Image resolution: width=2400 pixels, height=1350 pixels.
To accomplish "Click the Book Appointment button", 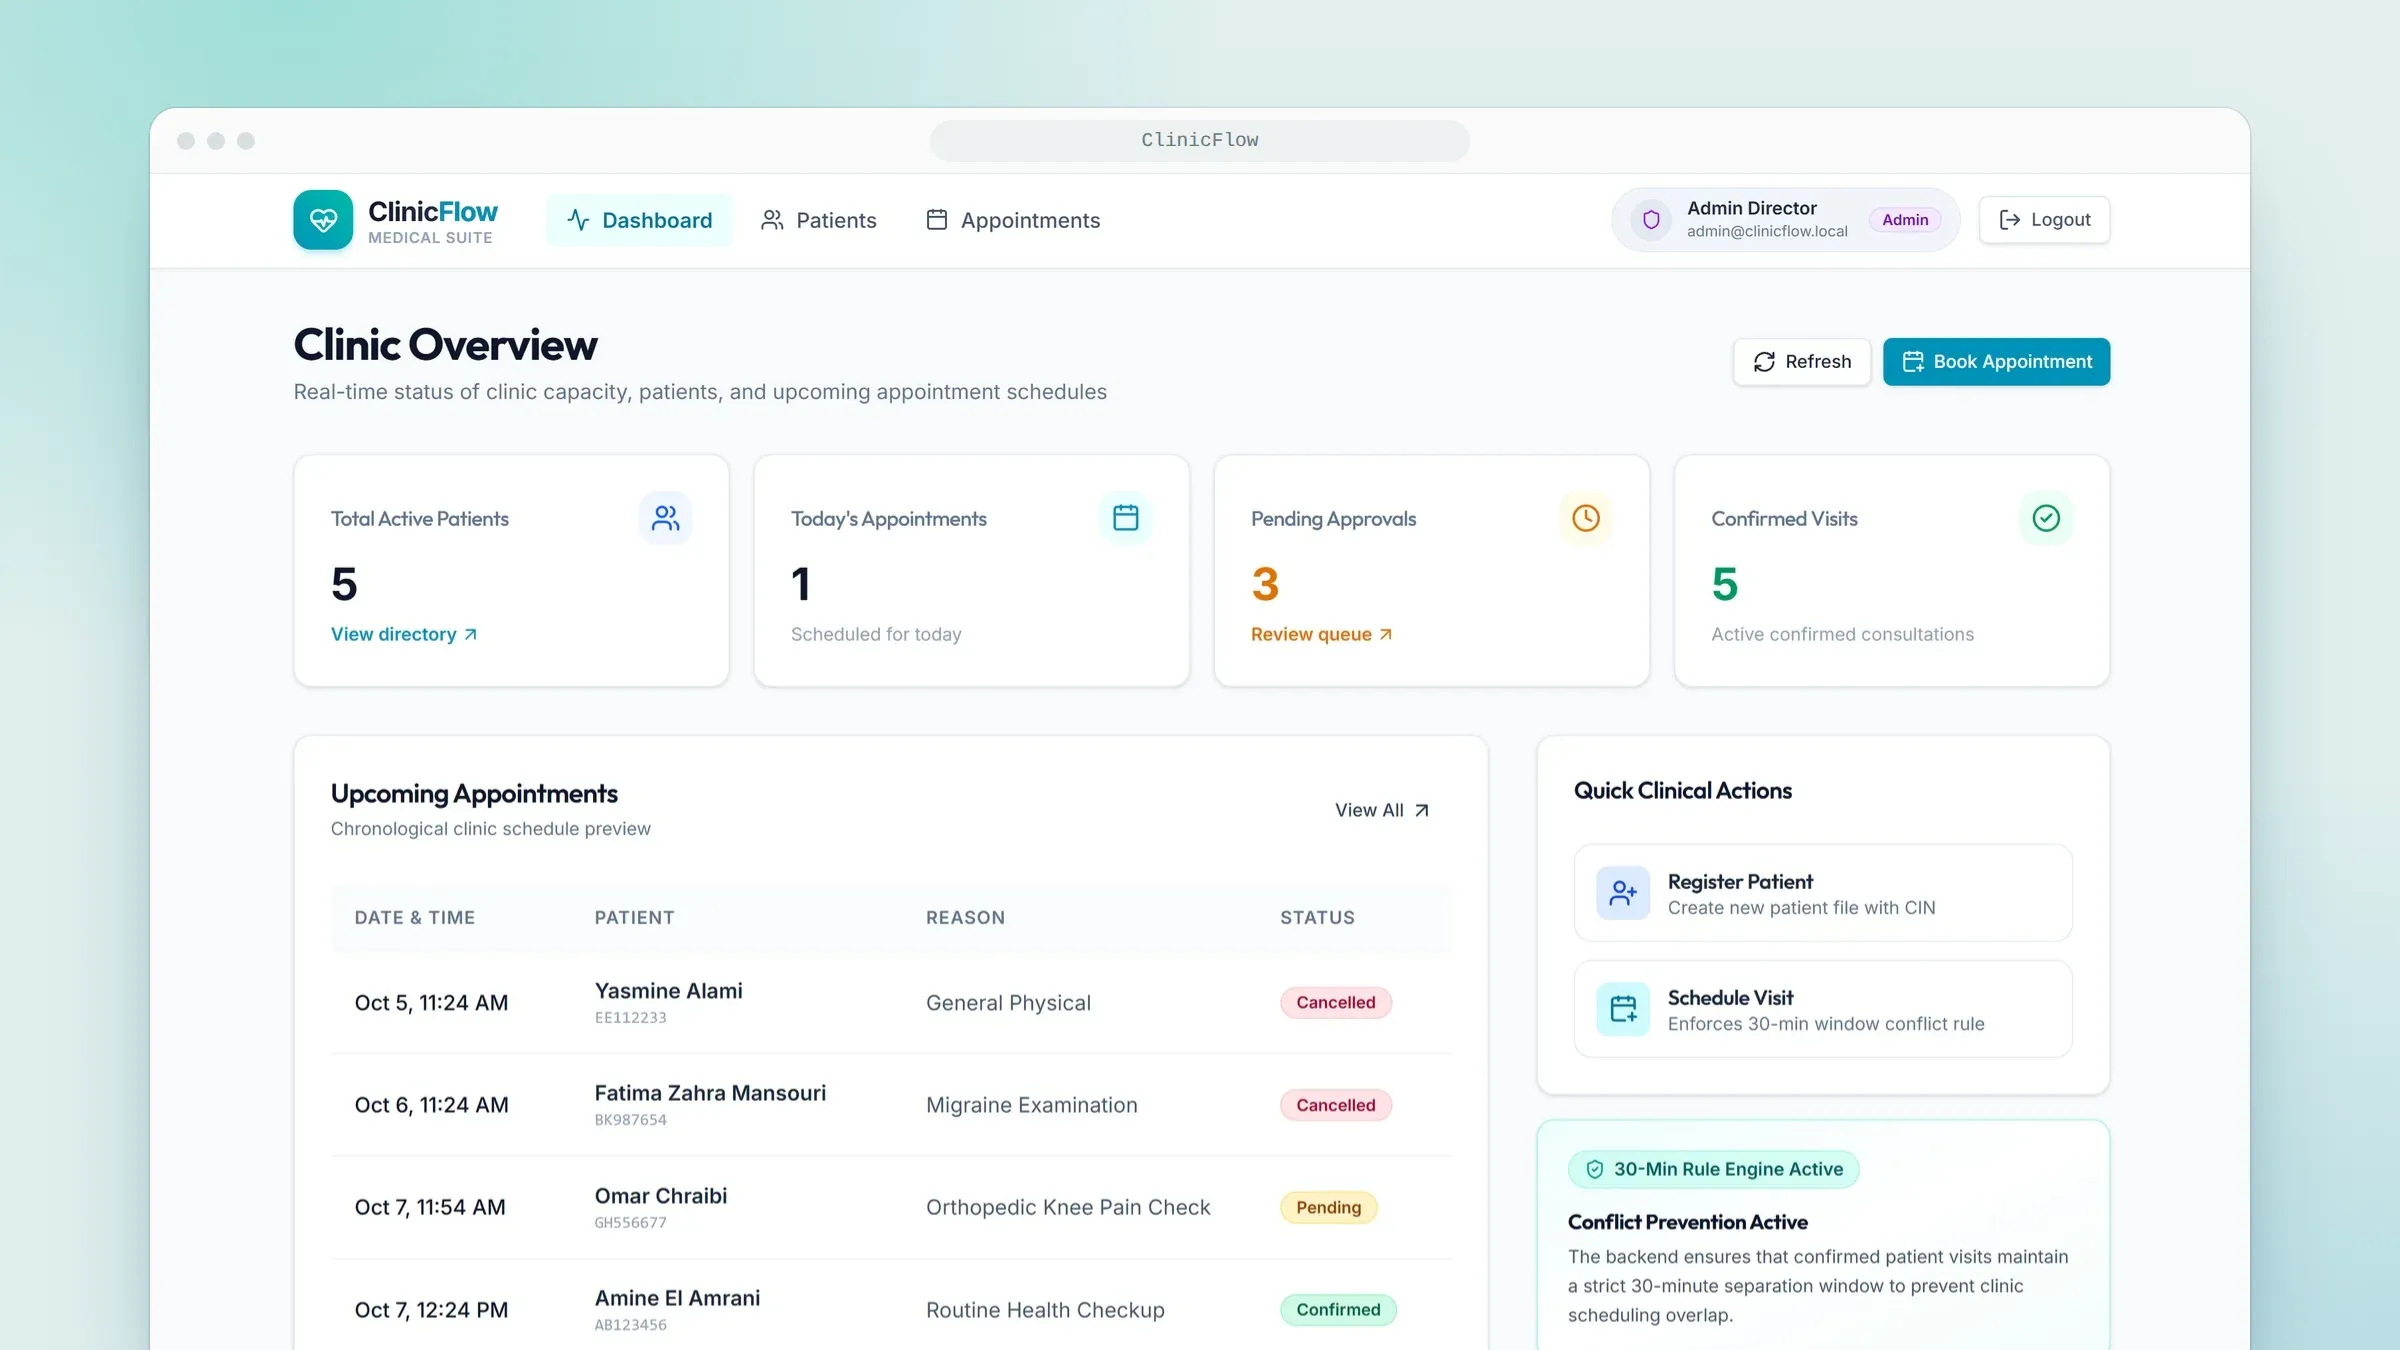I will click(1996, 362).
